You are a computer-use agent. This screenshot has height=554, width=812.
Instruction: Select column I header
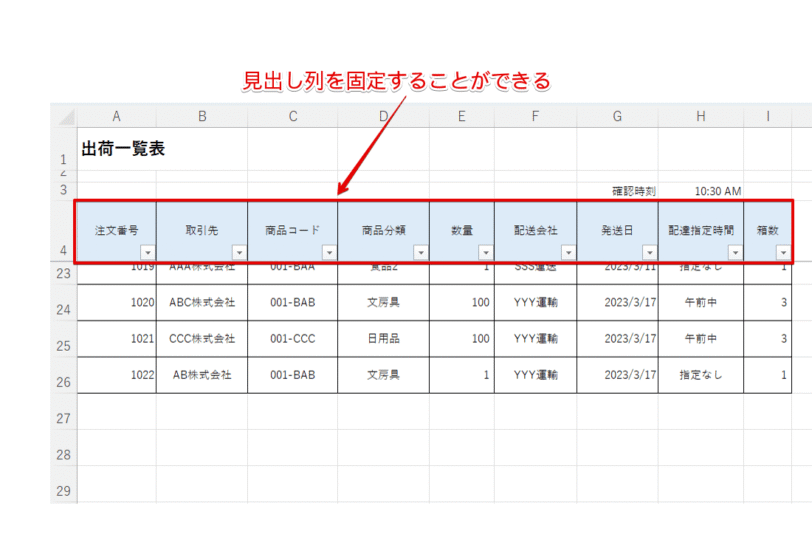click(767, 116)
